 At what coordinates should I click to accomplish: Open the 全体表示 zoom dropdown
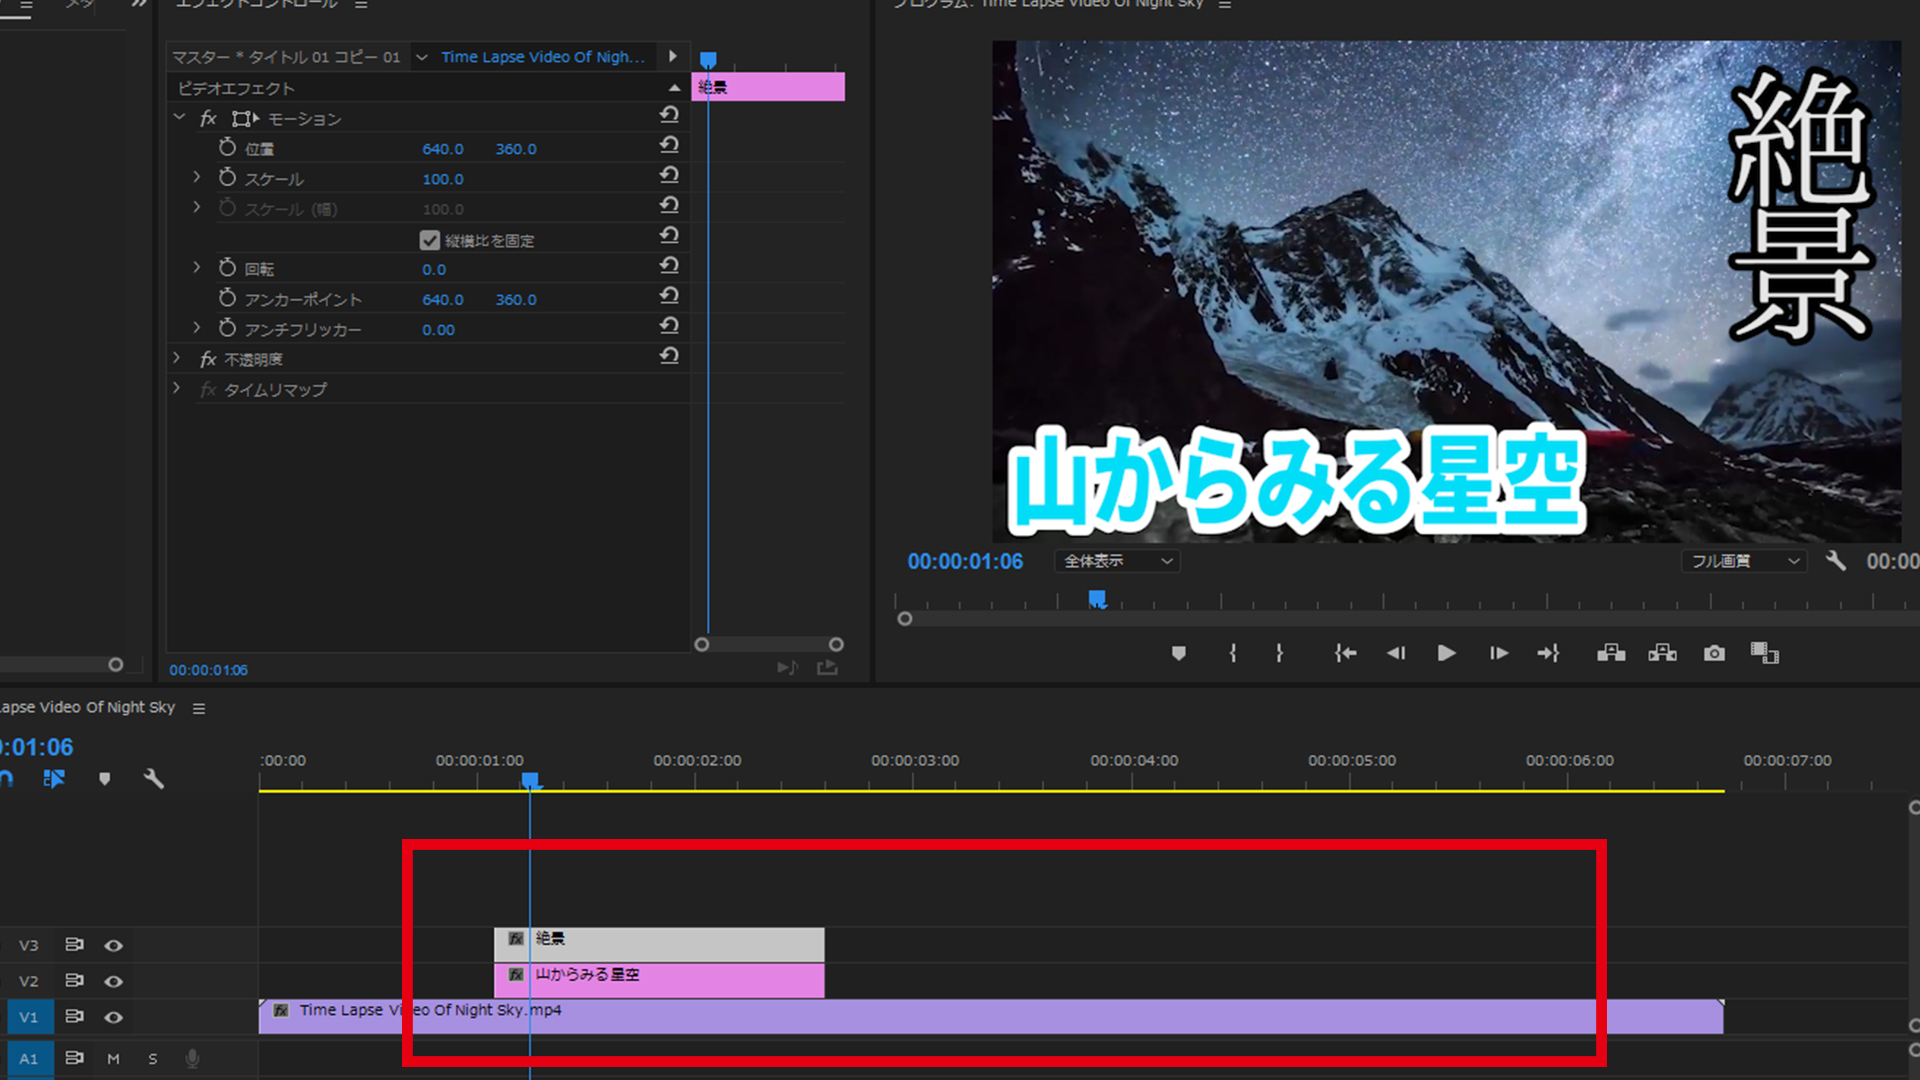[1112, 560]
